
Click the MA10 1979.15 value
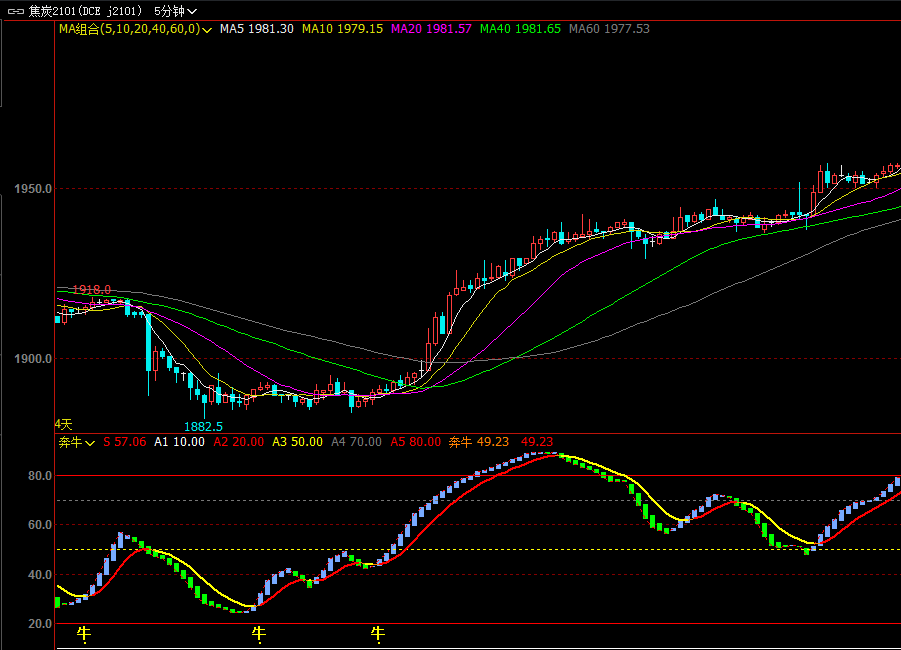(342, 29)
